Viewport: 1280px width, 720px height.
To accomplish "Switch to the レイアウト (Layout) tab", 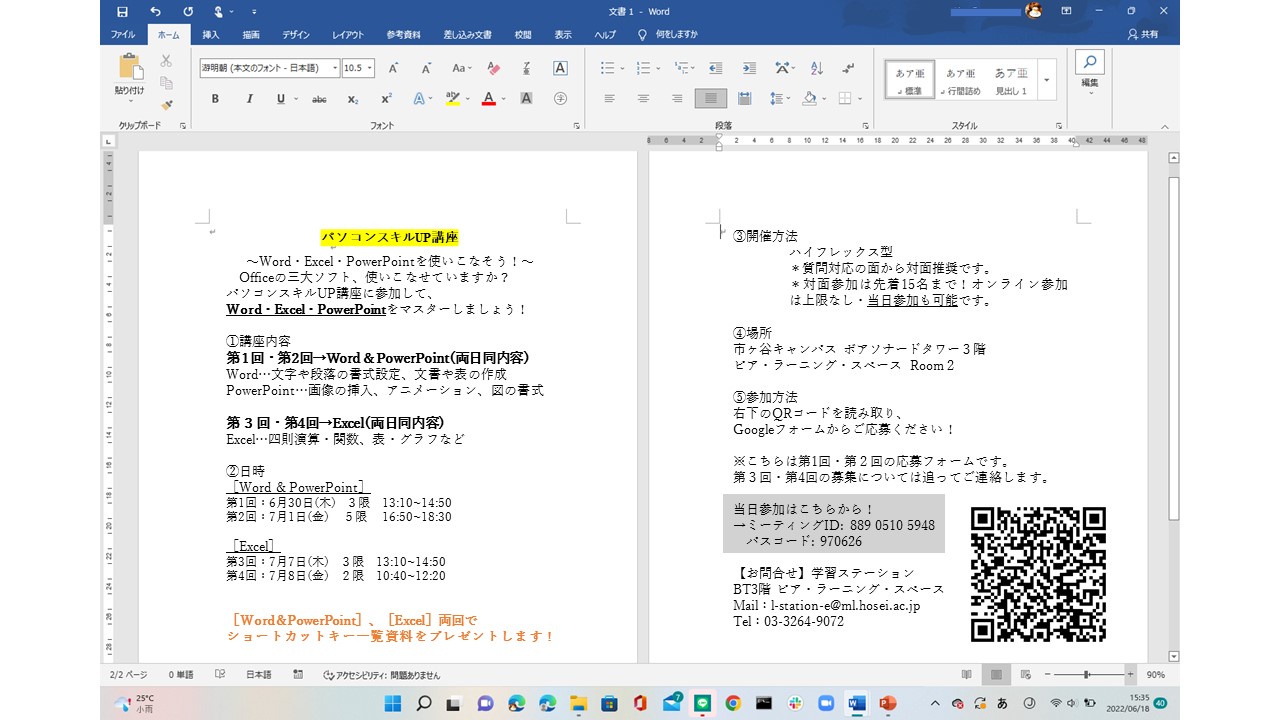I will [348, 34].
